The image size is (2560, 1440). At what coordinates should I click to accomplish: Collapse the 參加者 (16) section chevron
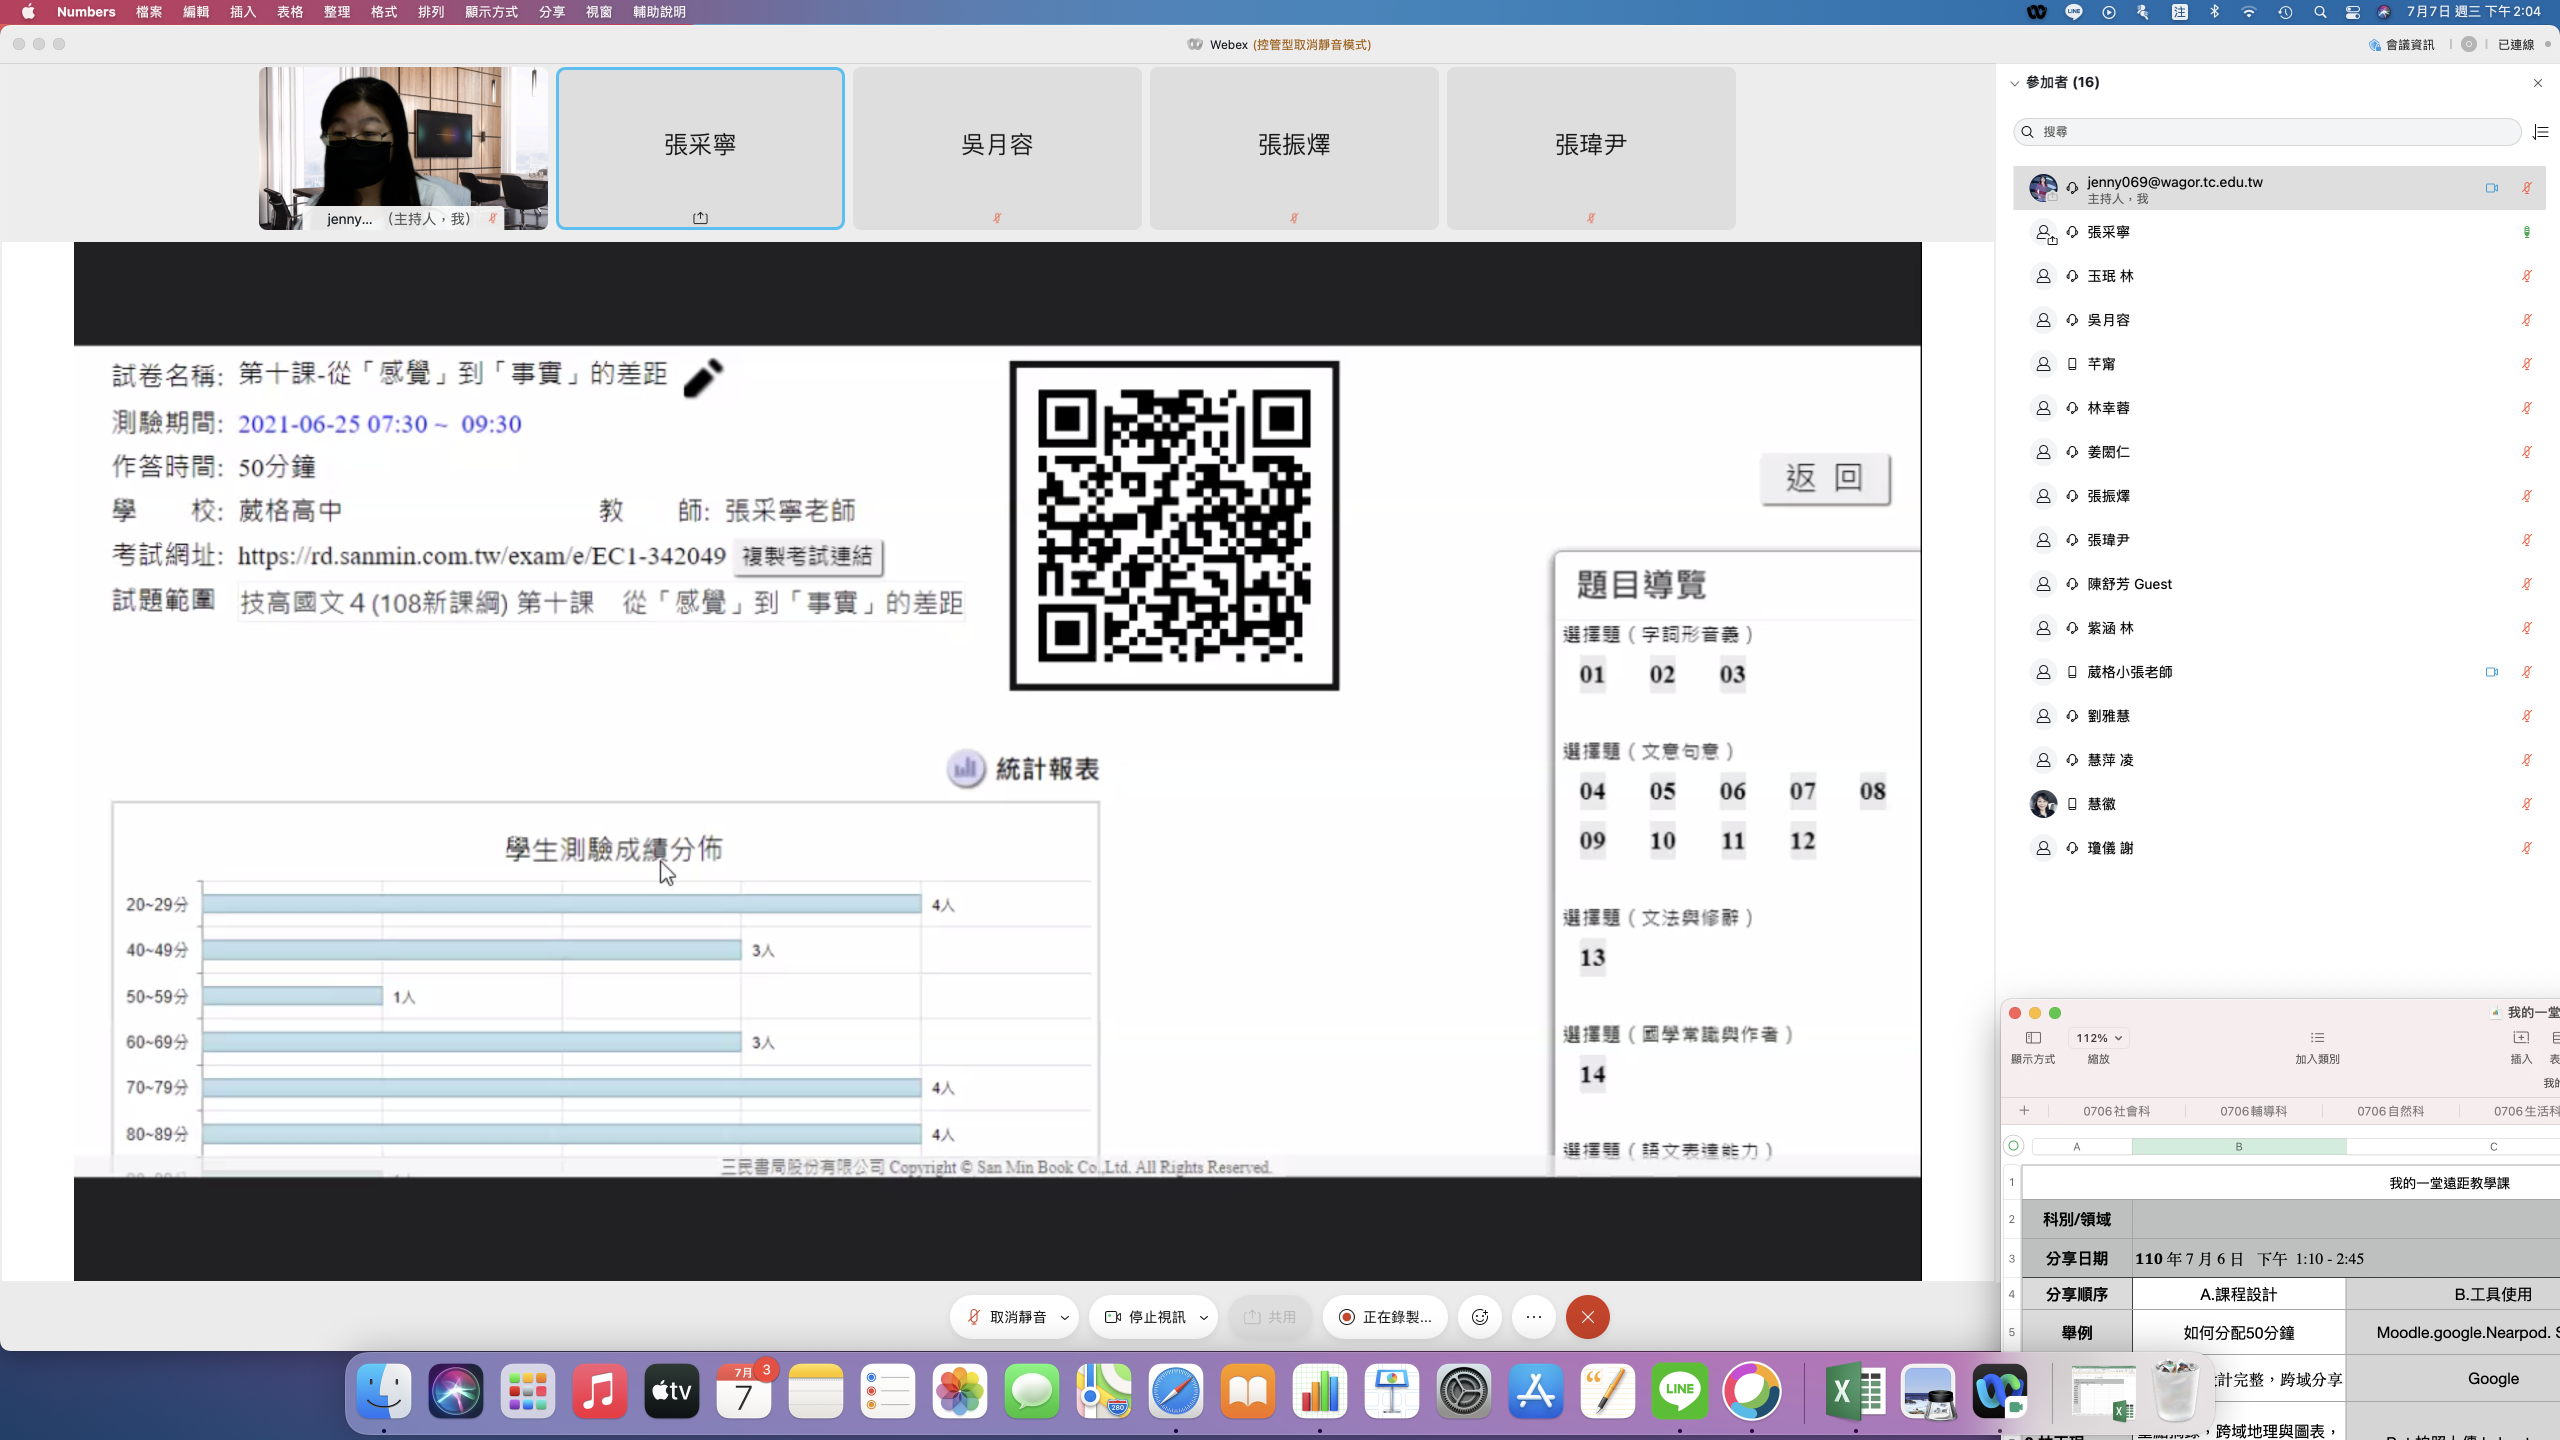coord(2015,83)
